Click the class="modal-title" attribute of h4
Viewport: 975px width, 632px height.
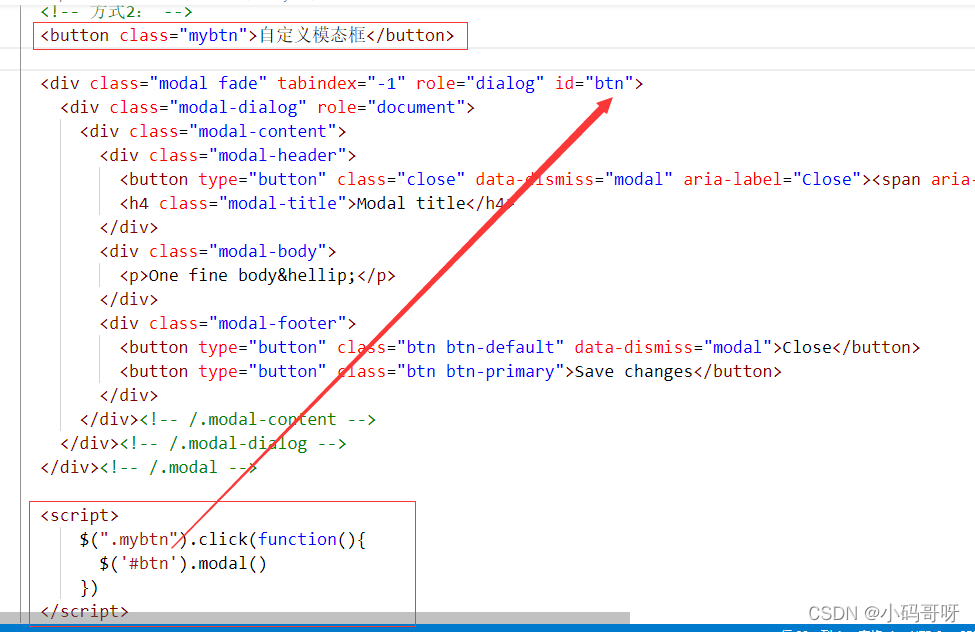252,203
